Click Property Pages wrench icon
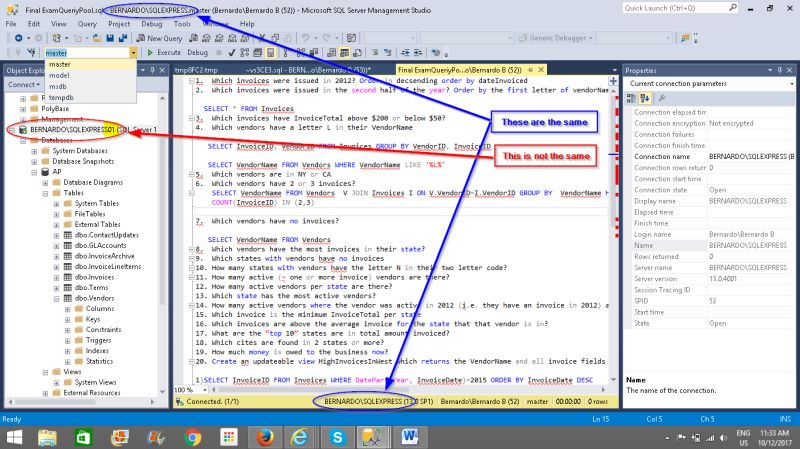Image resolution: width=800 pixels, height=449 pixels. (x=662, y=98)
